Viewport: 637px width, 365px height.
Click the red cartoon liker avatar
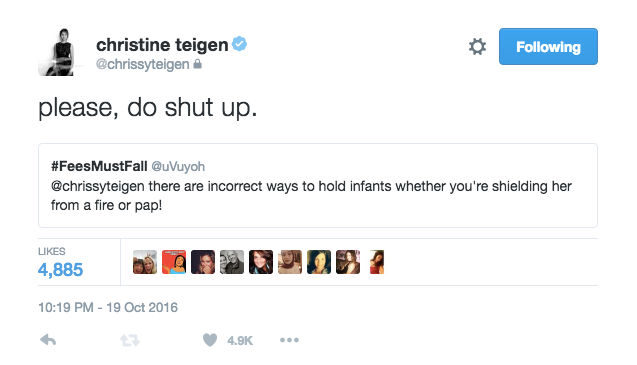tap(174, 262)
